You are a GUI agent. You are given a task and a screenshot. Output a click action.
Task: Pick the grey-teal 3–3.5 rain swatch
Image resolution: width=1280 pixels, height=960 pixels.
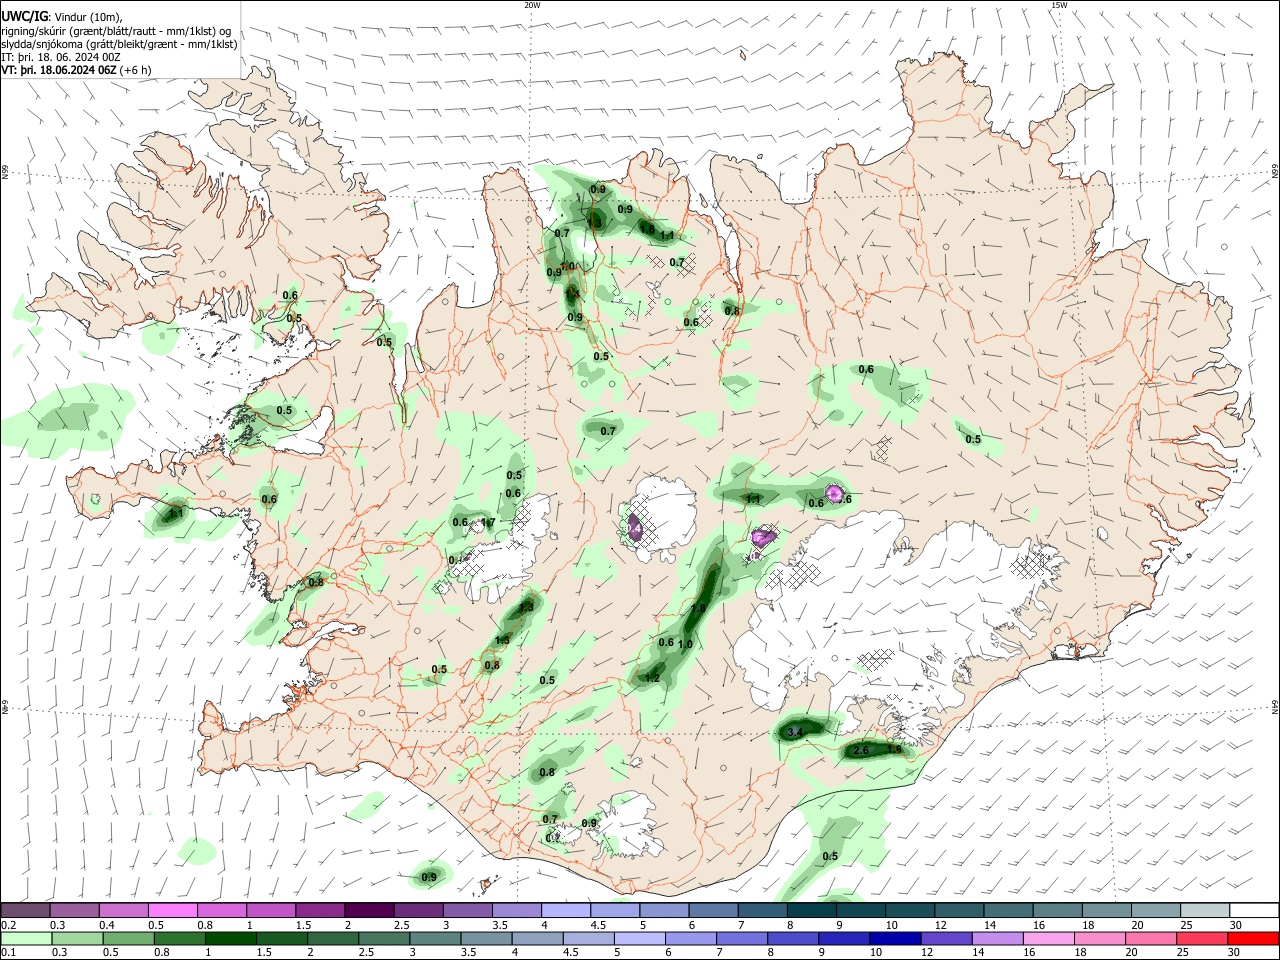433,938
